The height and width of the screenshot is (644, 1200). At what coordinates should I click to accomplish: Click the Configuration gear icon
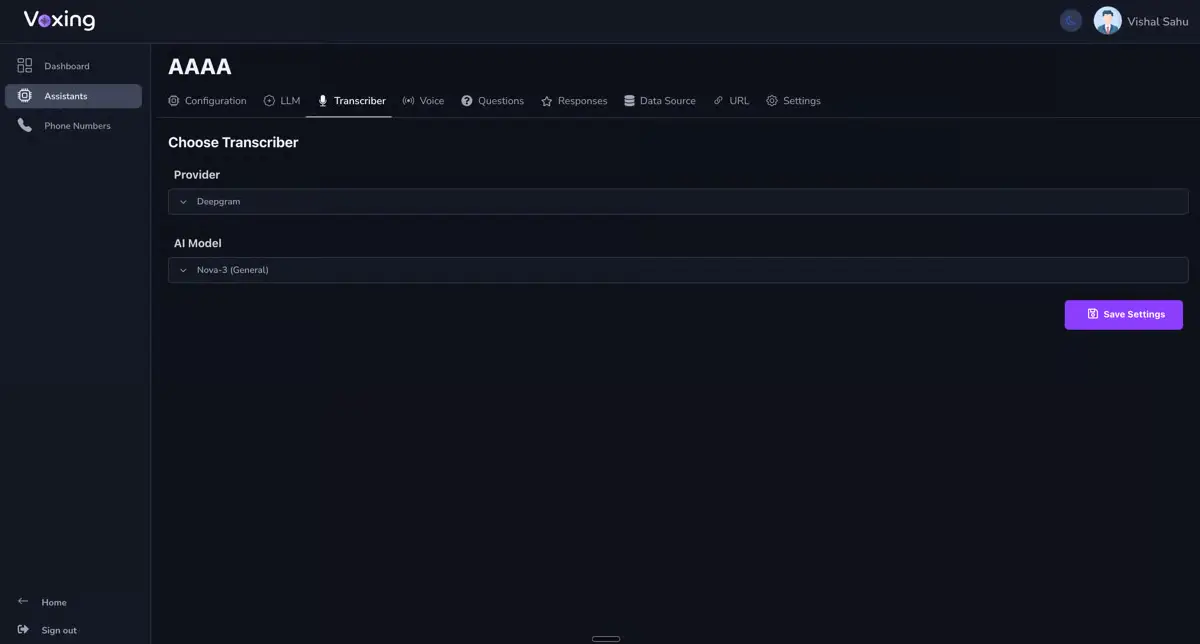pyautogui.click(x=173, y=100)
